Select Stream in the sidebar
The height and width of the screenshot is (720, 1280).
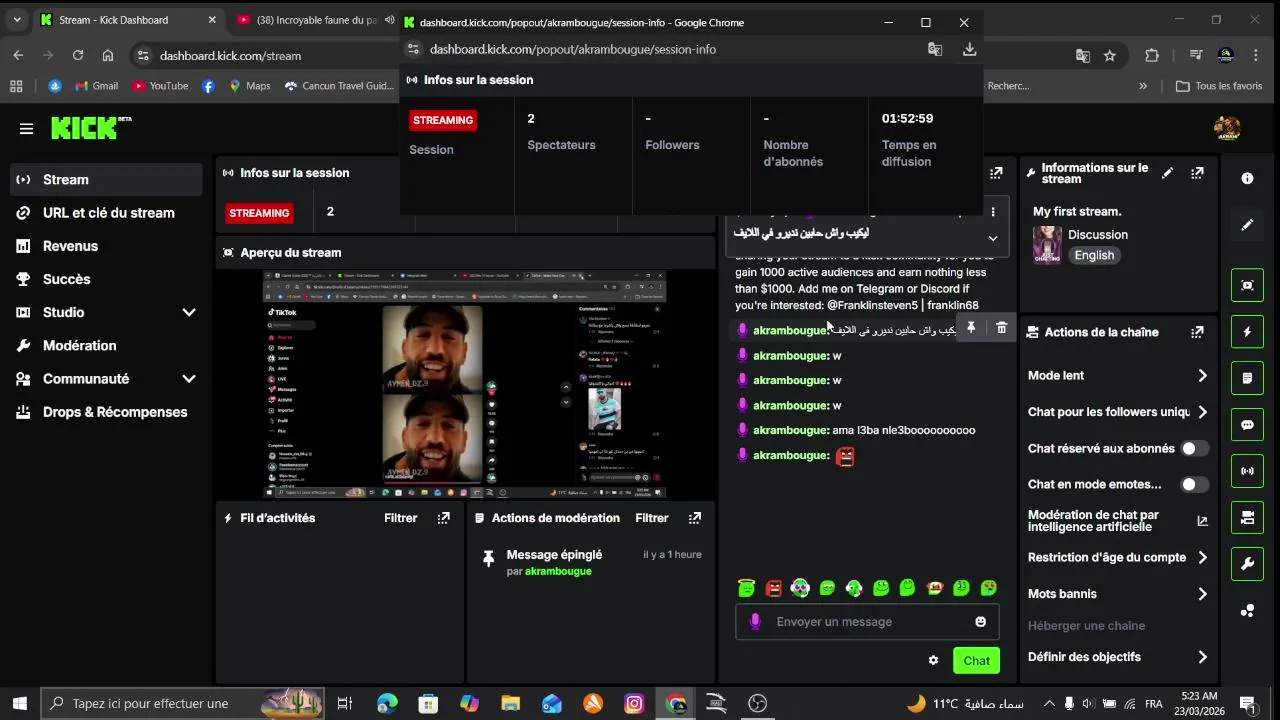click(106, 180)
